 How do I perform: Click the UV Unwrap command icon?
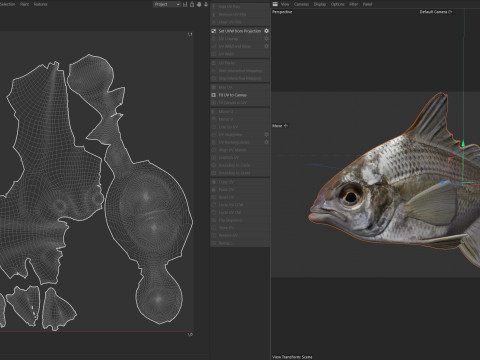click(214, 39)
